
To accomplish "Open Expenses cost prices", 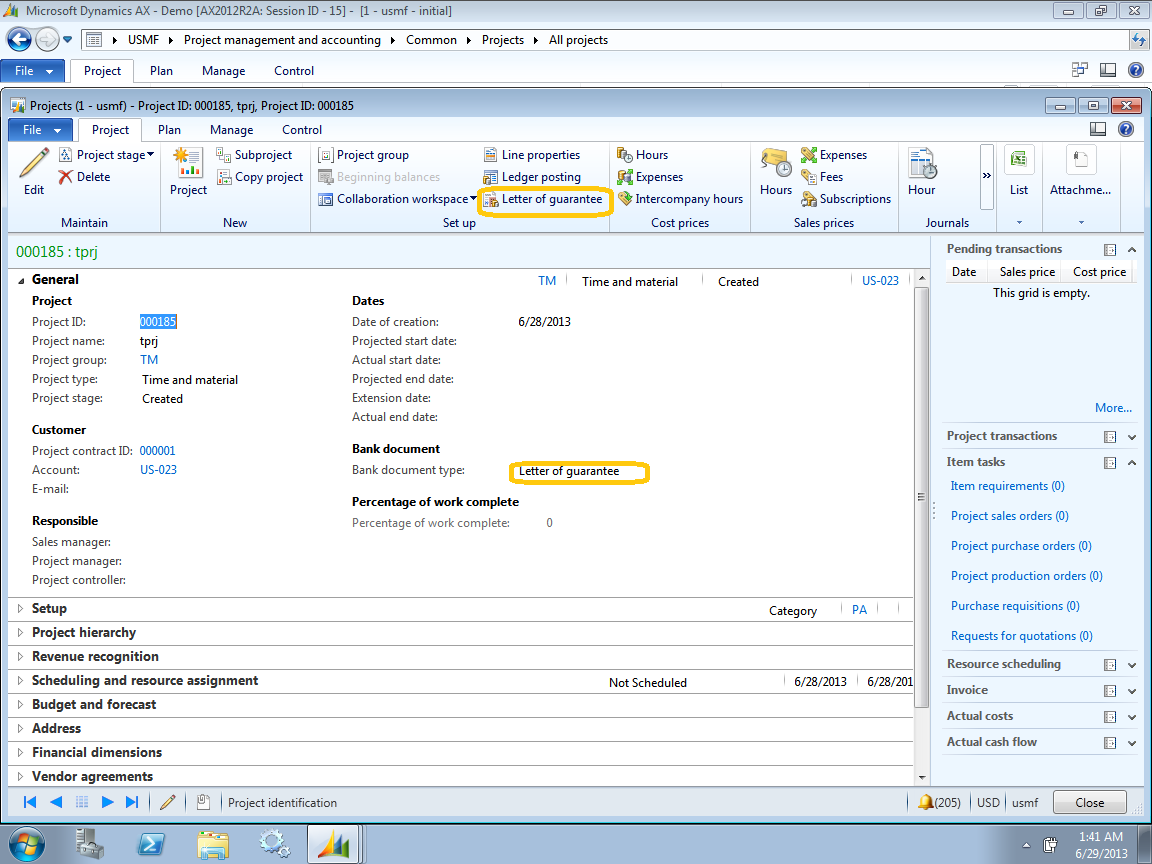I will [x=650, y=177].
